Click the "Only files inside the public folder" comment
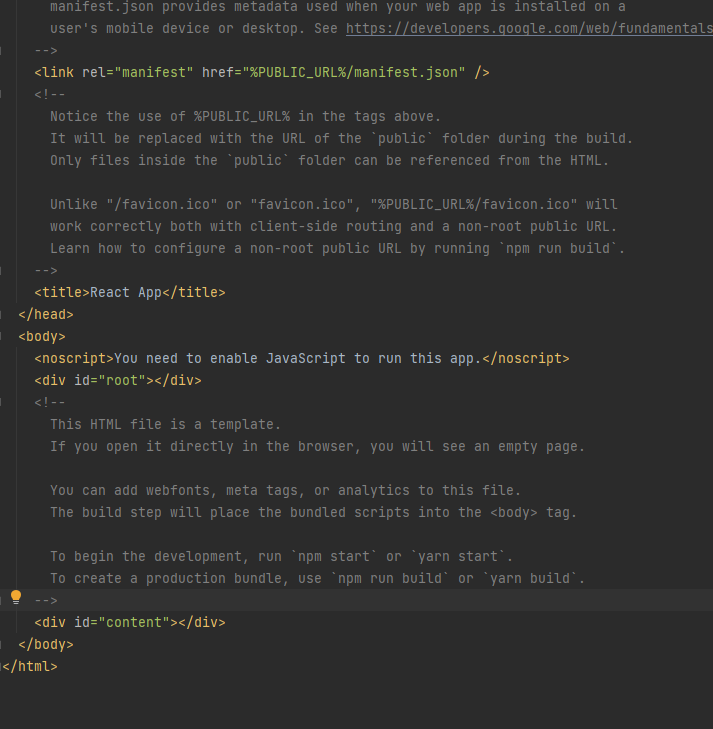 pyautogui.click(x=330, y=160)
